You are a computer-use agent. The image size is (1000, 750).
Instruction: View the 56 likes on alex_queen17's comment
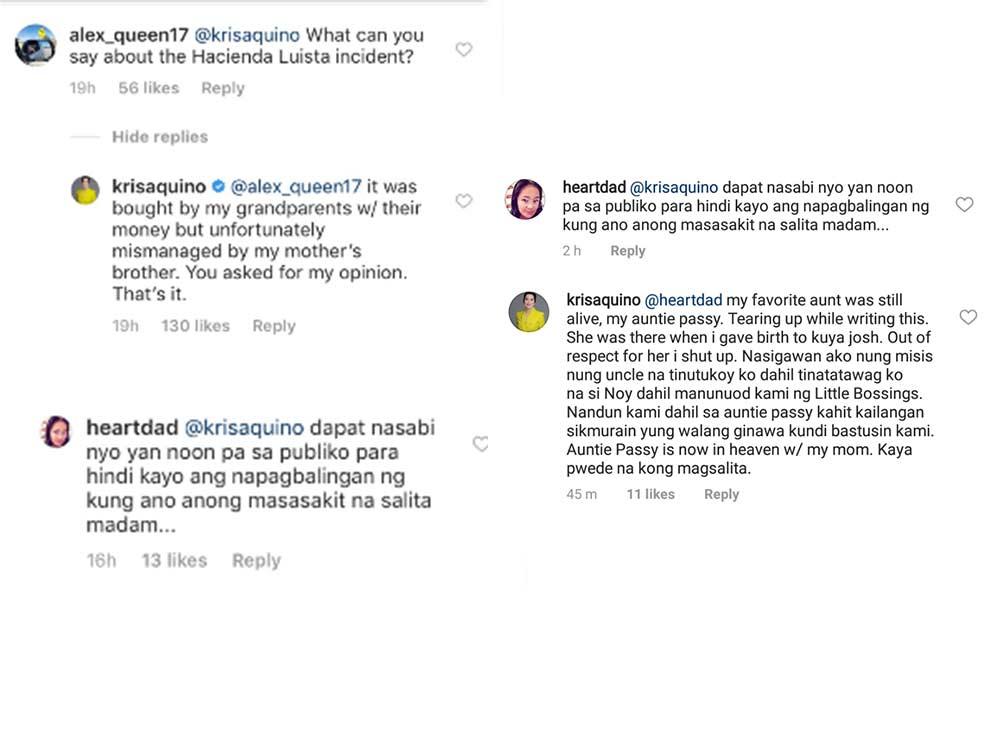[x=148, y=88]
